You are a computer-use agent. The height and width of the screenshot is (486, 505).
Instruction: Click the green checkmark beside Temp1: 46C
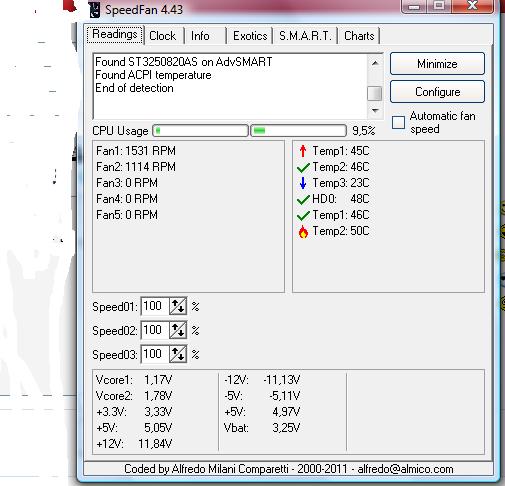click(303, 215)
